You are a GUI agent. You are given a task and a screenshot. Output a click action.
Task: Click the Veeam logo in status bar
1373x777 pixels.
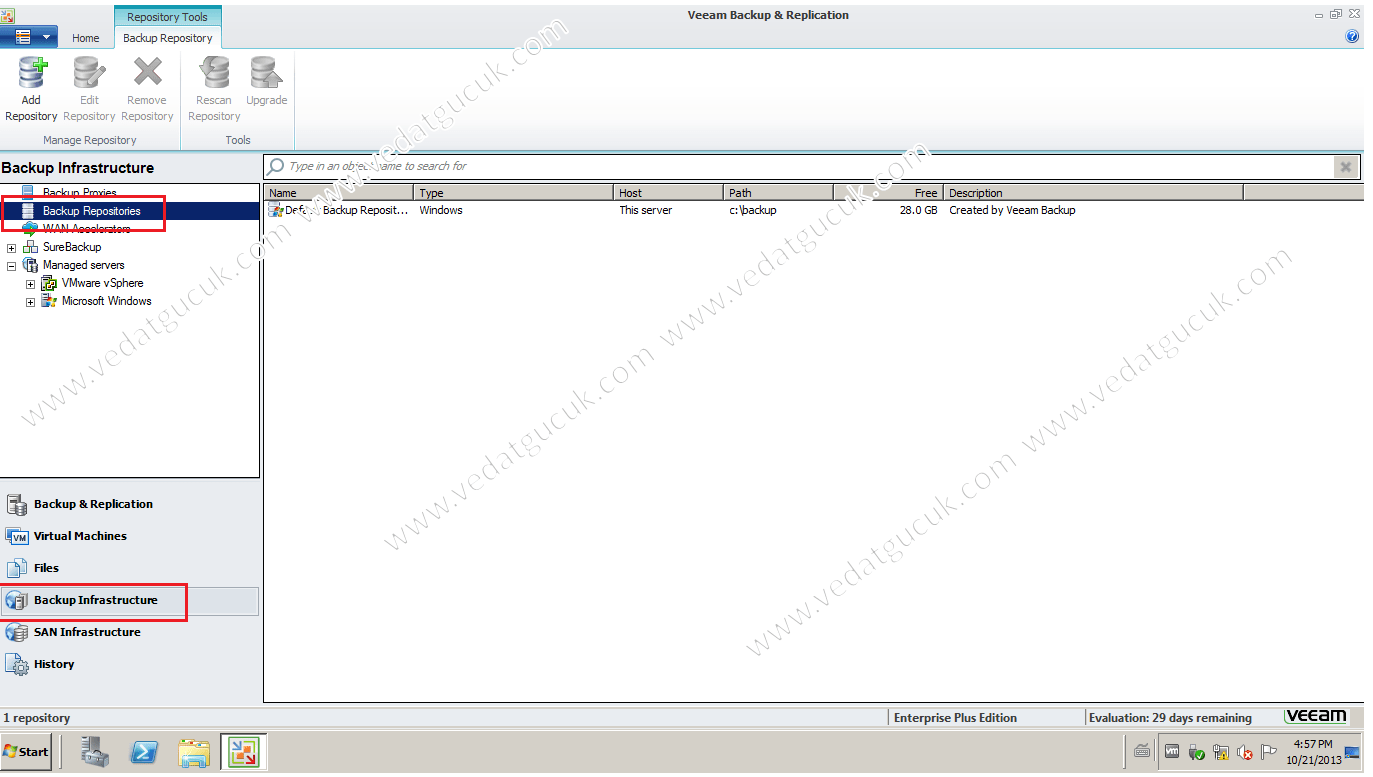(1316, 716)
